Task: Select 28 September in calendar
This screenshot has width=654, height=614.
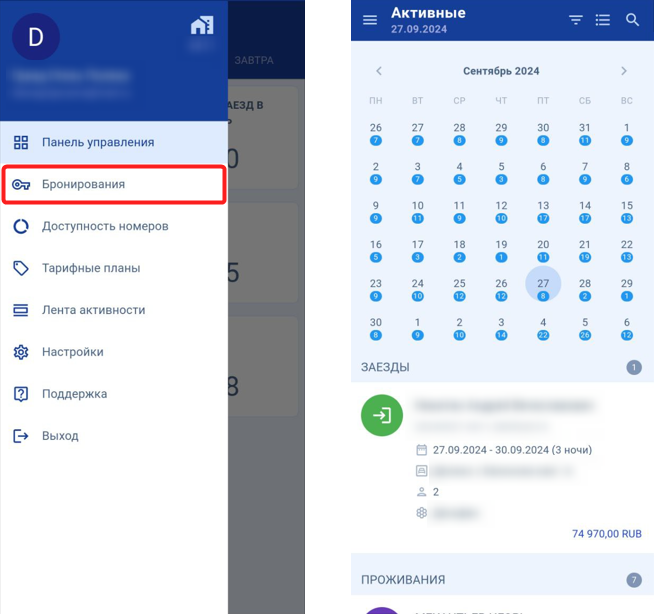Action: click(x=585, y=289)
